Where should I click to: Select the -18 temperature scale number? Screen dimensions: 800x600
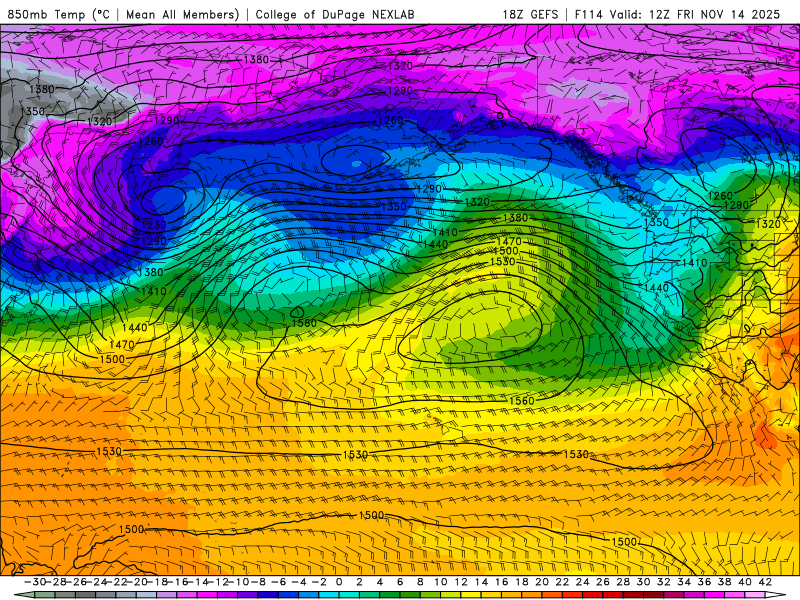coord(157,582)
